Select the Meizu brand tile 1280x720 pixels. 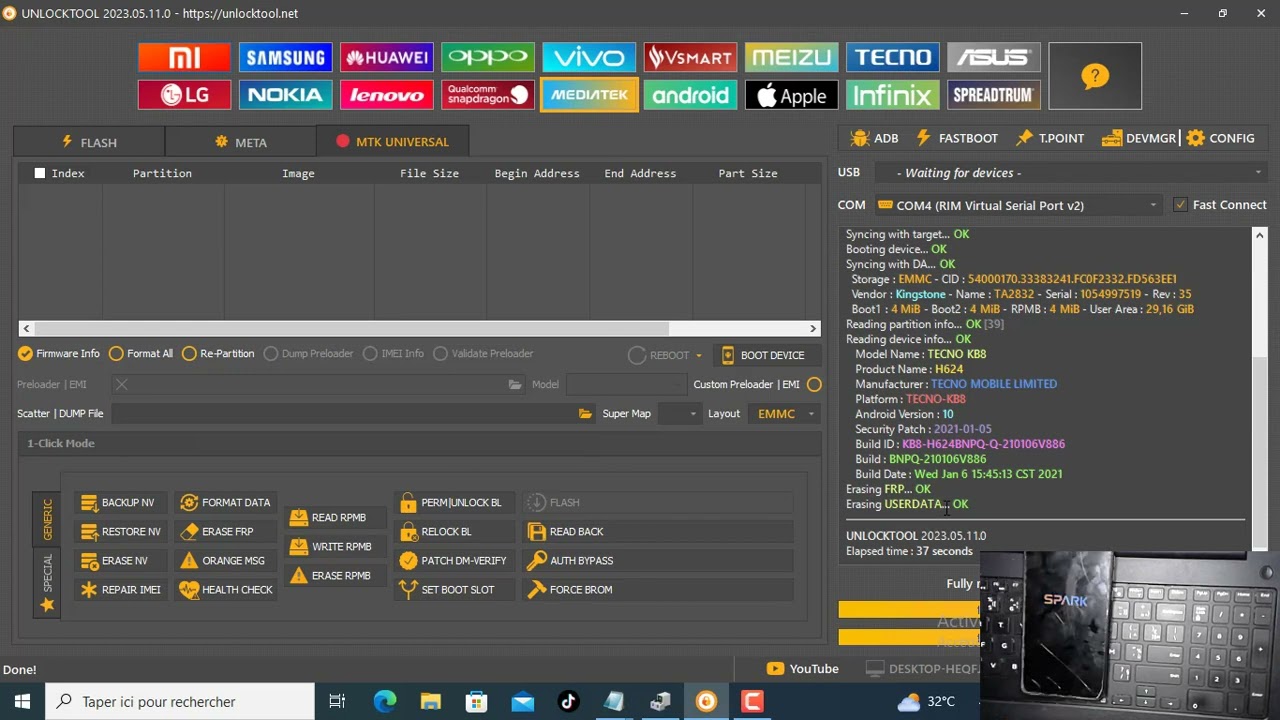791,57
